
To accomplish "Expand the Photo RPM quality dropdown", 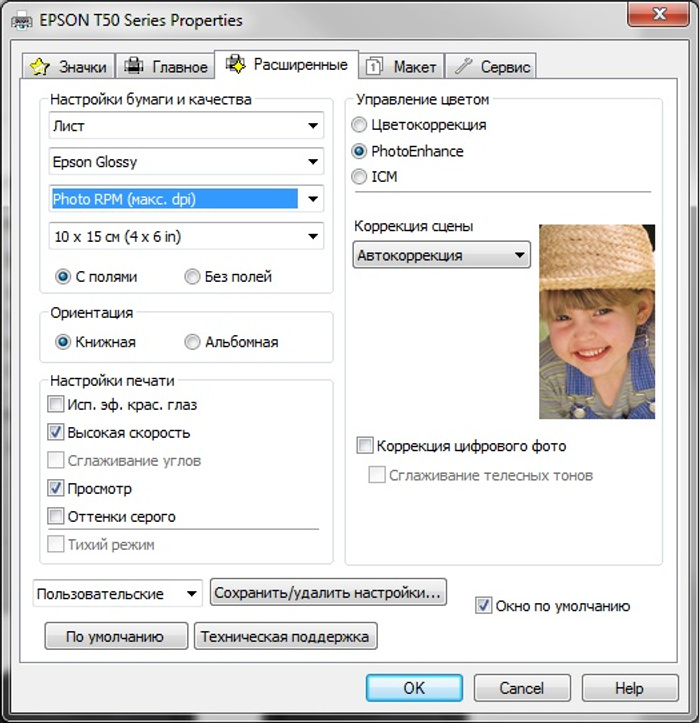I will tap(313, 199).
